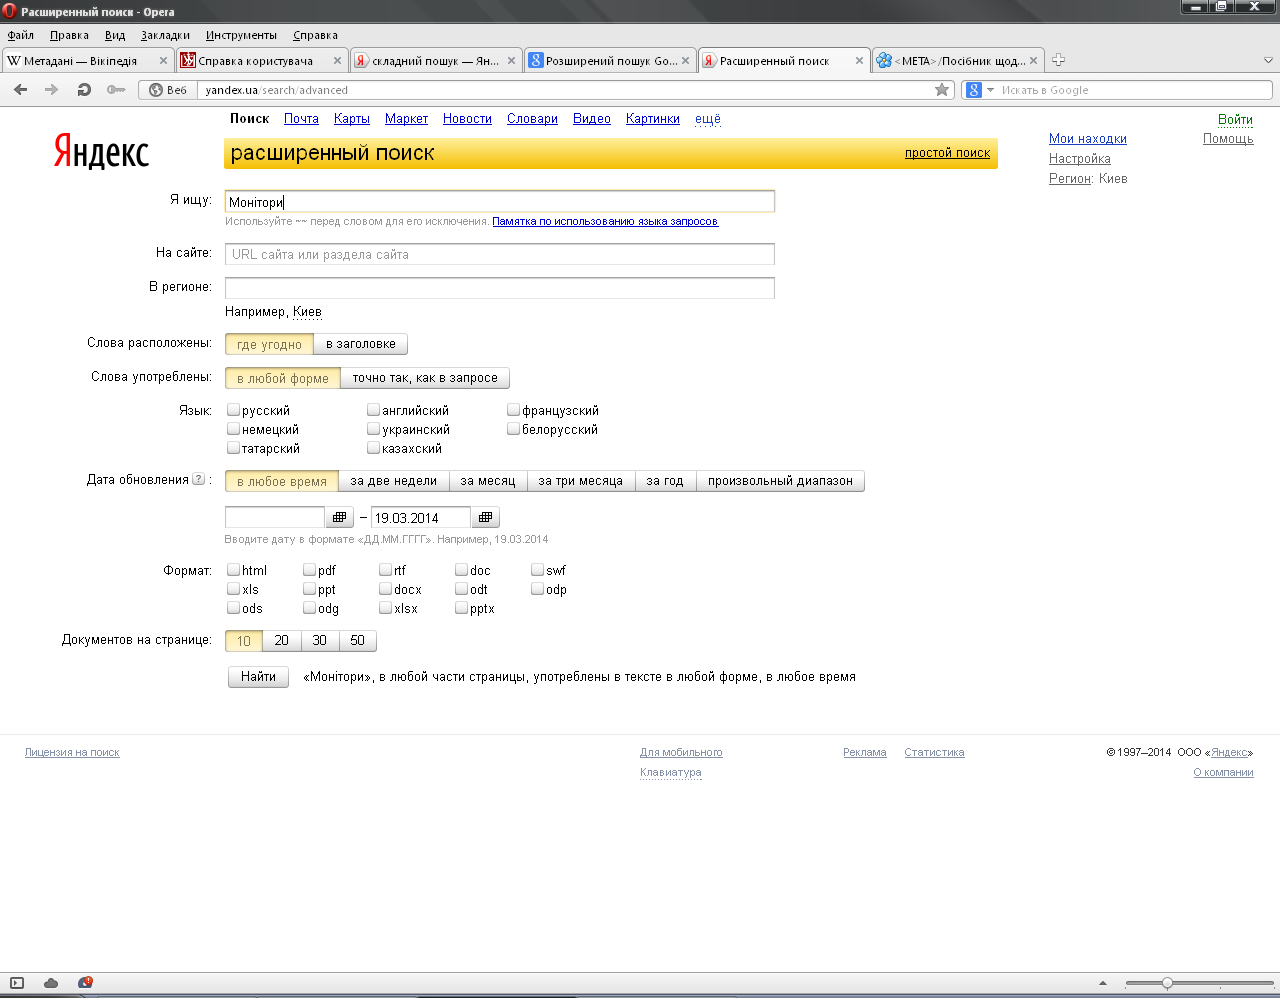
Task: Open a new tab with the plus icon
Action: click(1058, 60)
